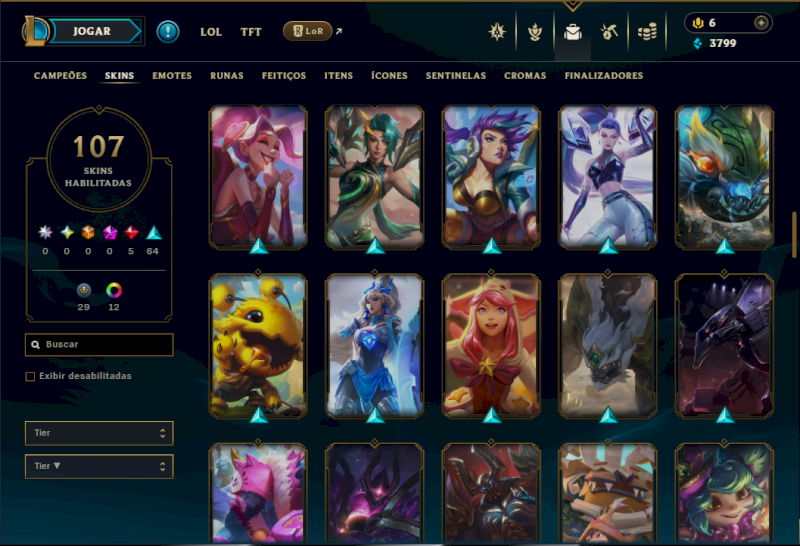
Task: Open the profile laurel icon
Action: (535, 32)
